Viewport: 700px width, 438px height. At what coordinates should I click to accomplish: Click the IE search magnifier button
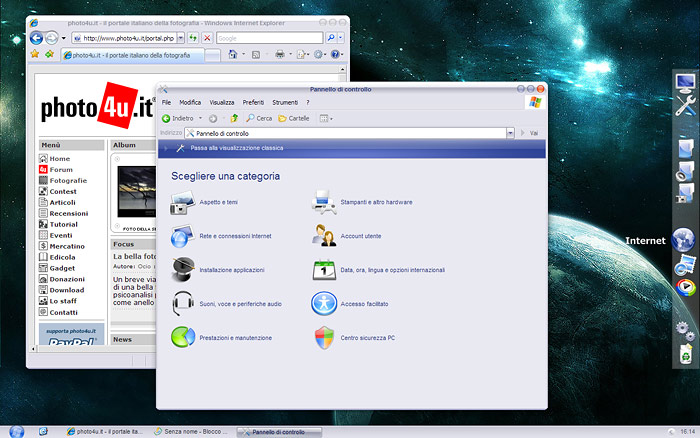(x=331, y=38)
